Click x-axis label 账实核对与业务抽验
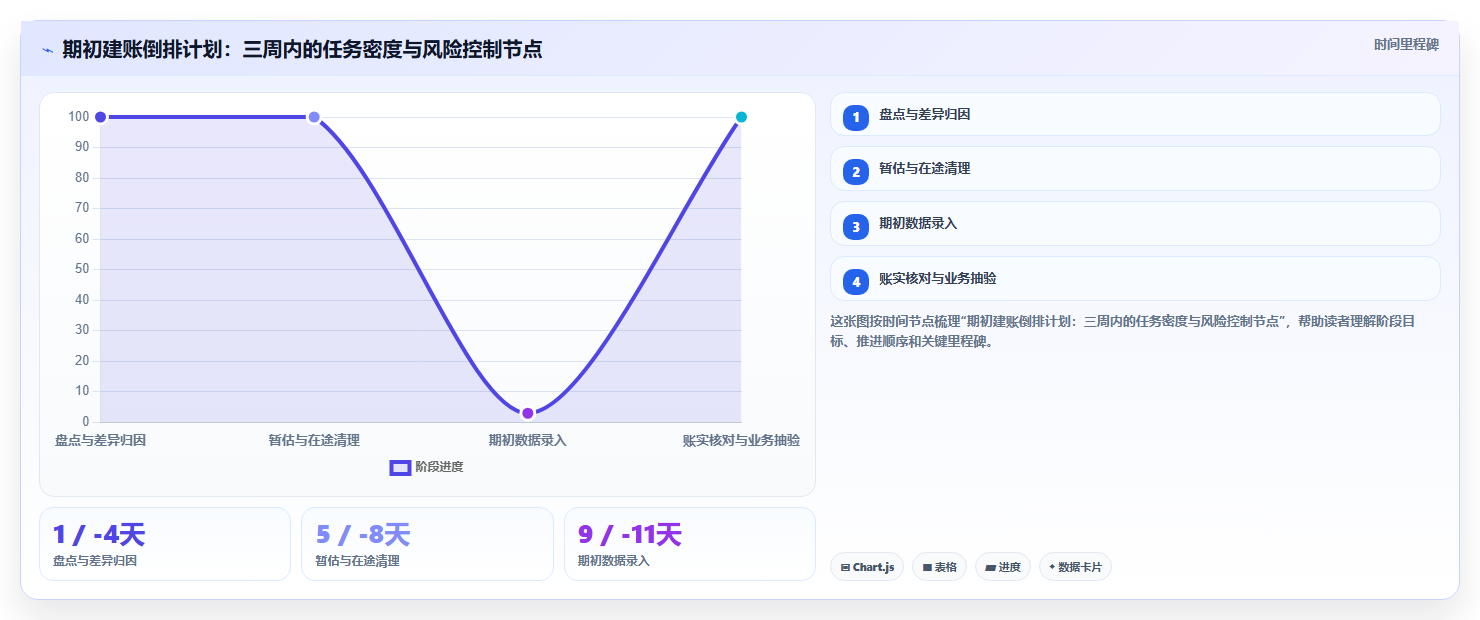 (741, 440)
